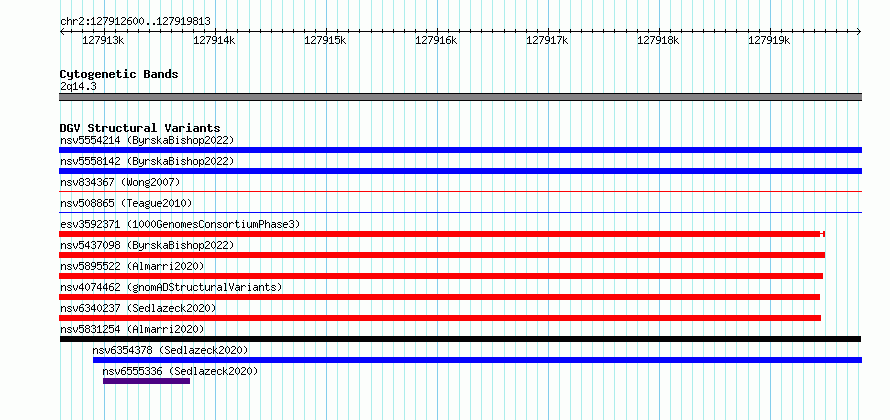Open nsv508865 (Teague2010) variant label
Image resolution: width=890 pixels, height=420 pixels.
click(126, 203)
